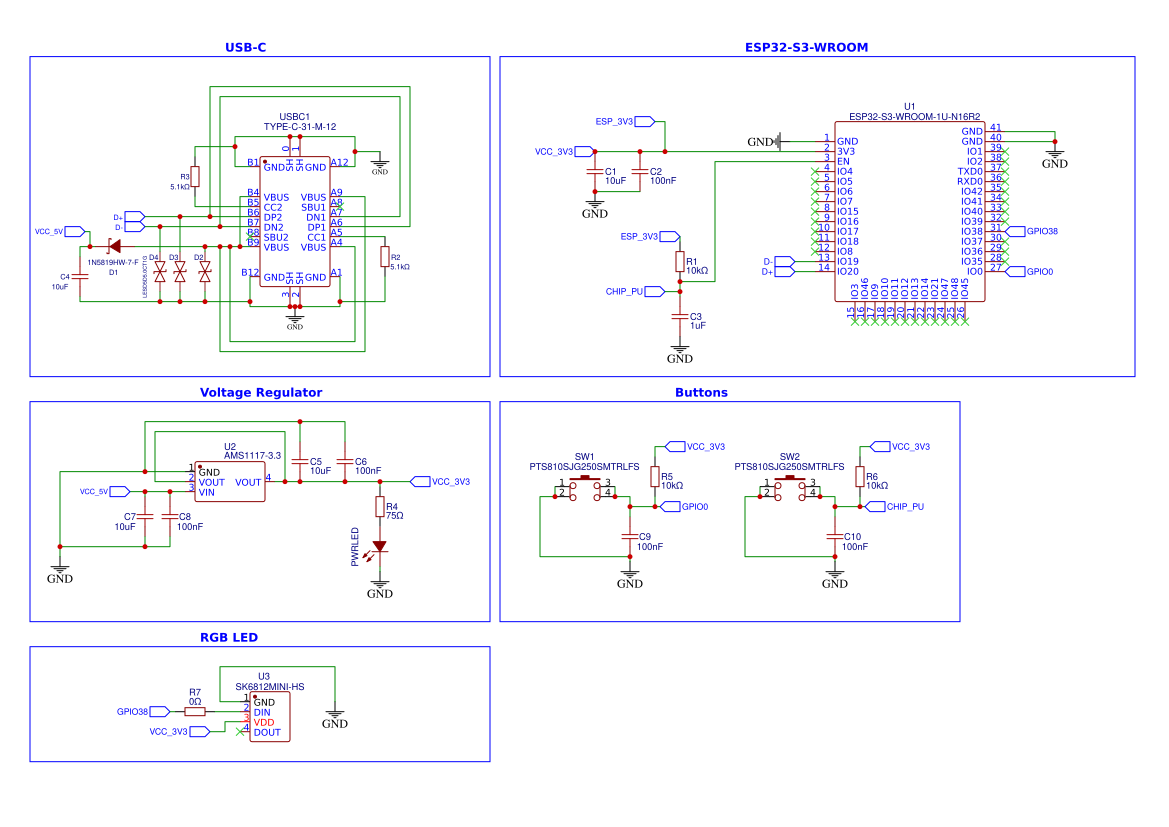The image size is (1169, 827).
Task: Click the C3 1uF capacitor symbol
Action: click(679, 317)
